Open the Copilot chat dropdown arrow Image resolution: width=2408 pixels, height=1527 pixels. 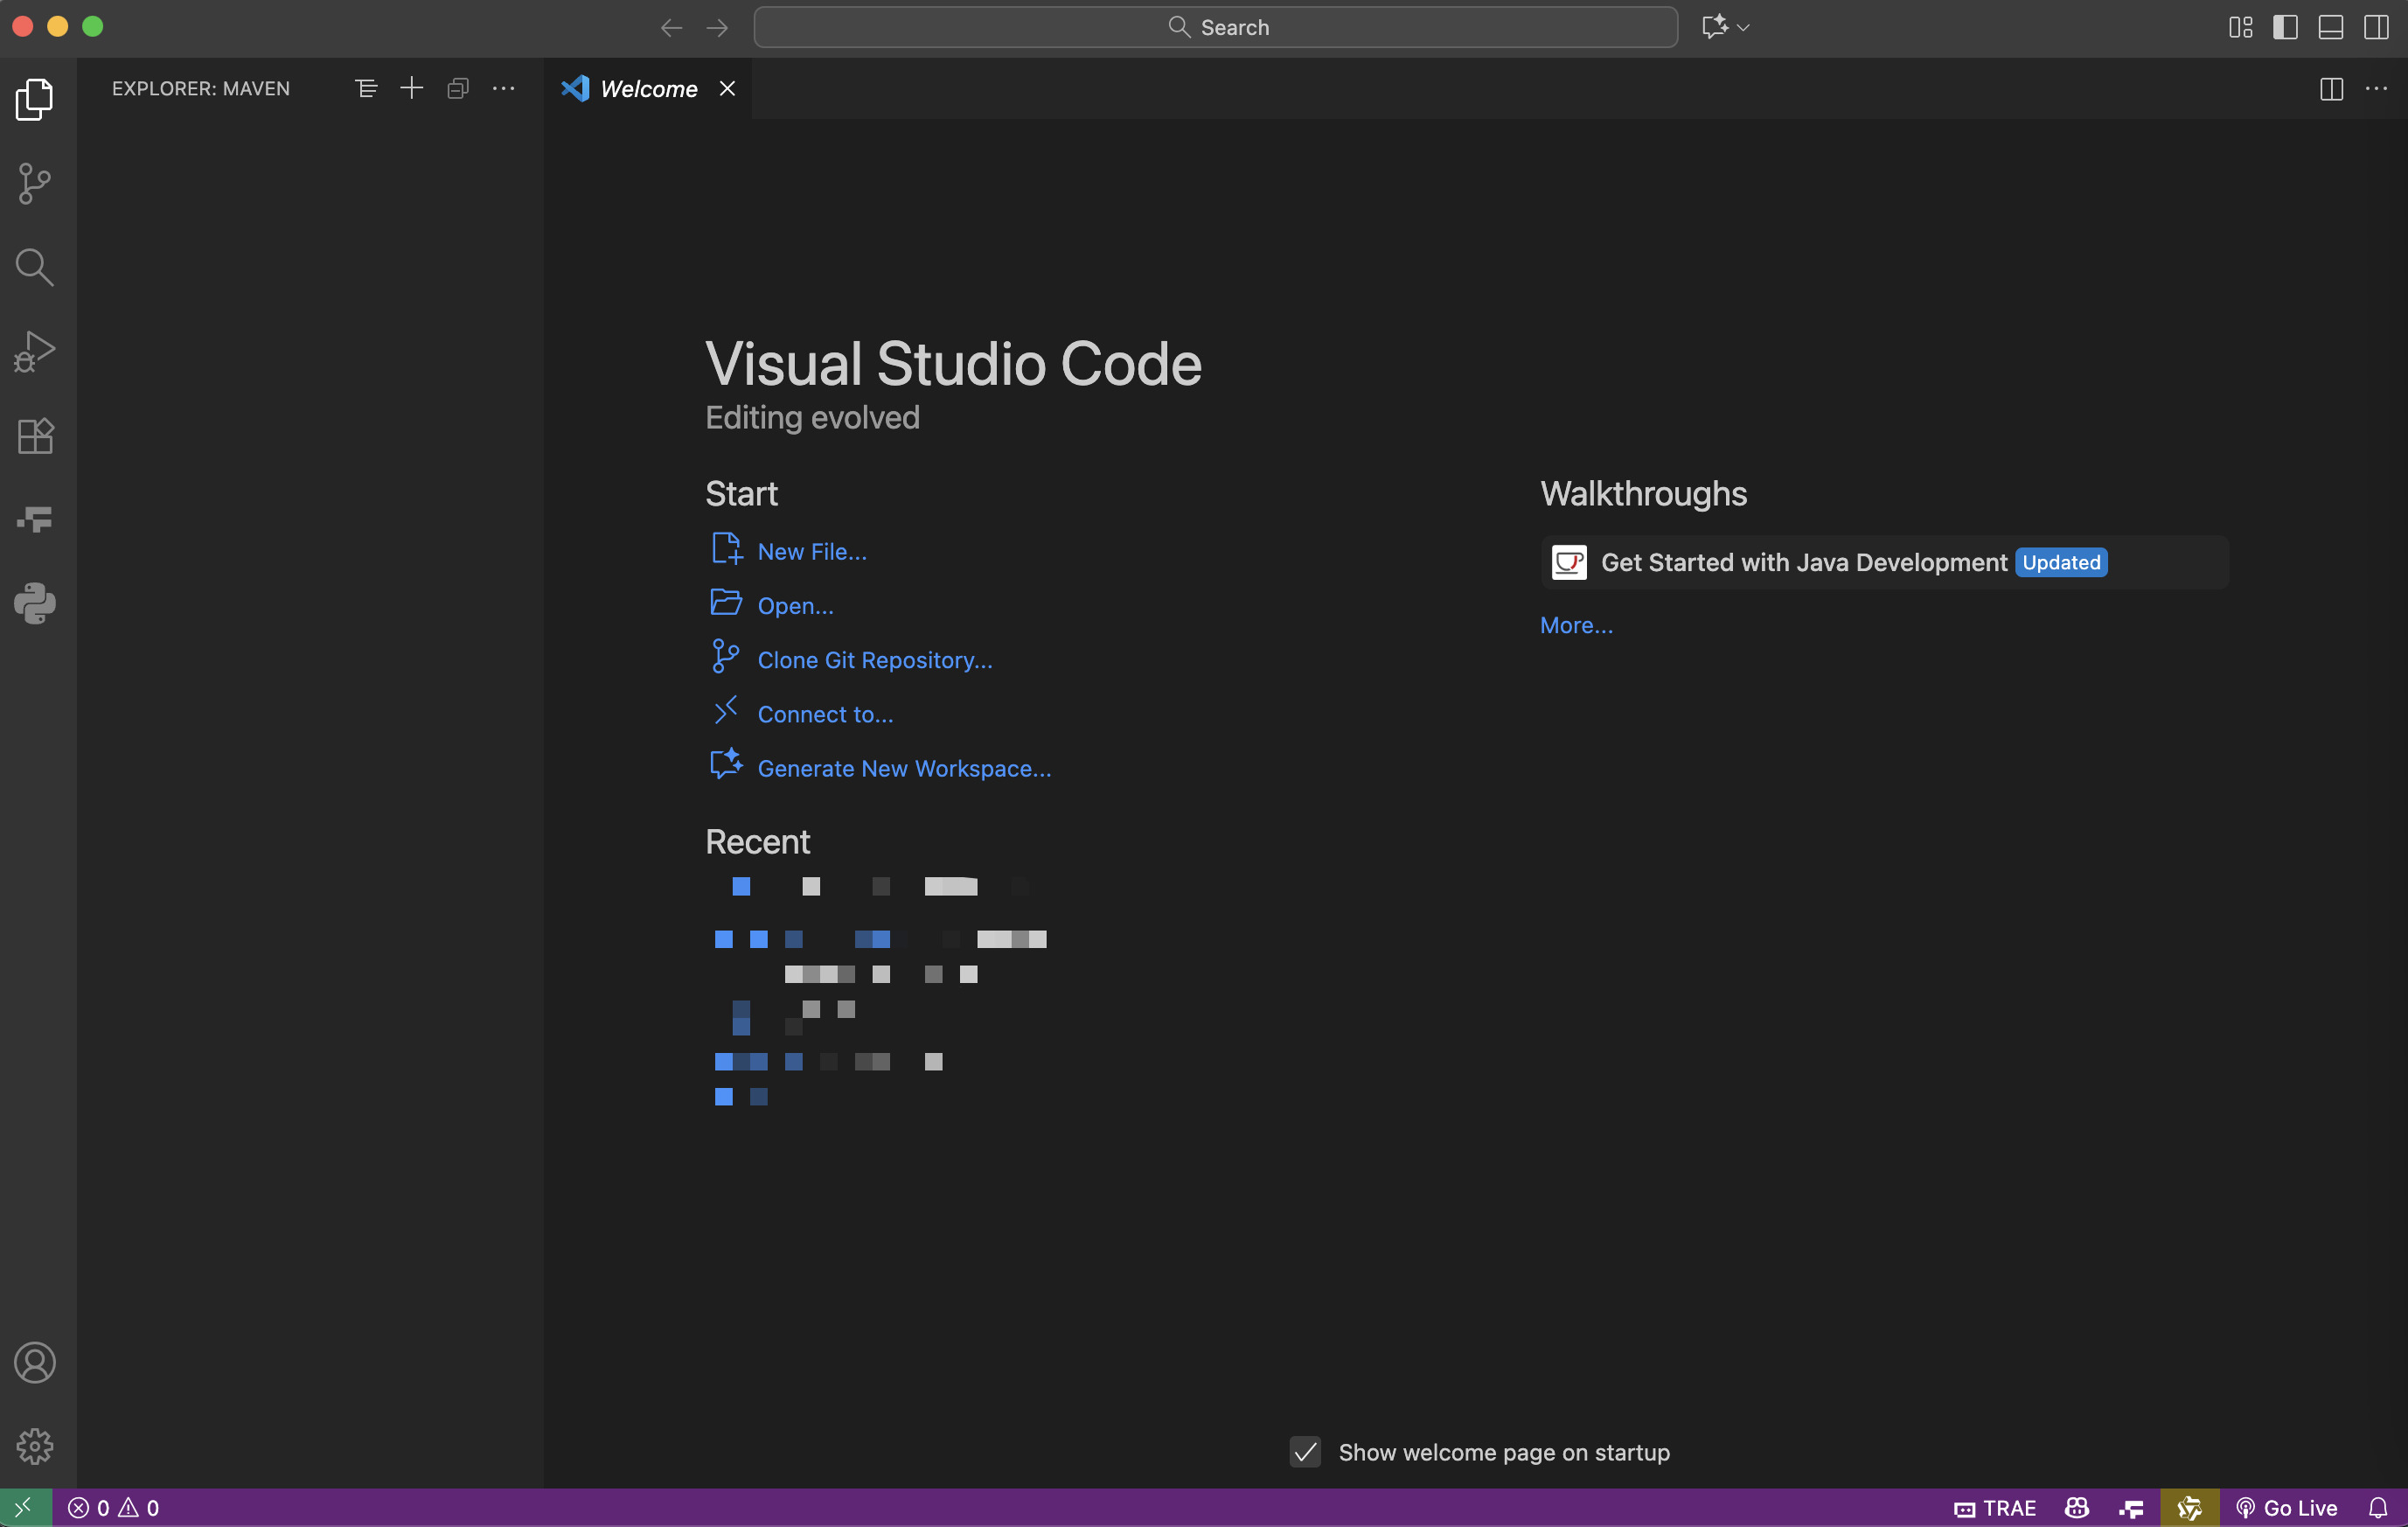(x=1744, y=27)
